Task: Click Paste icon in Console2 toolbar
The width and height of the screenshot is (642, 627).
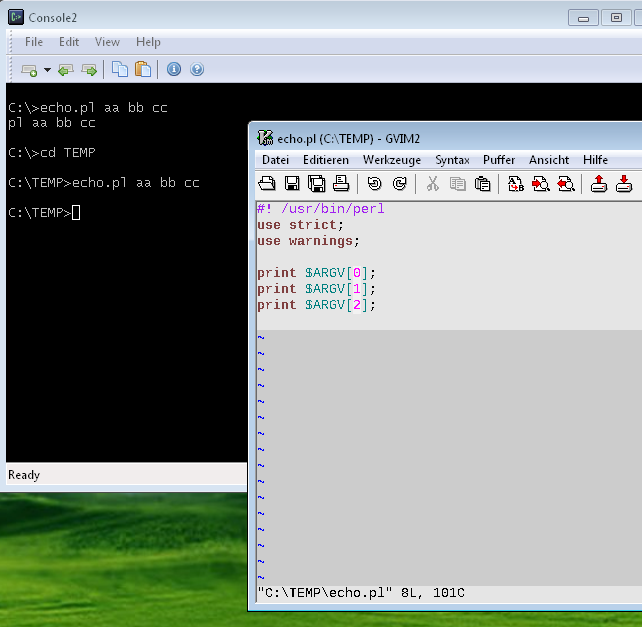Action: (x=143, y=69)
